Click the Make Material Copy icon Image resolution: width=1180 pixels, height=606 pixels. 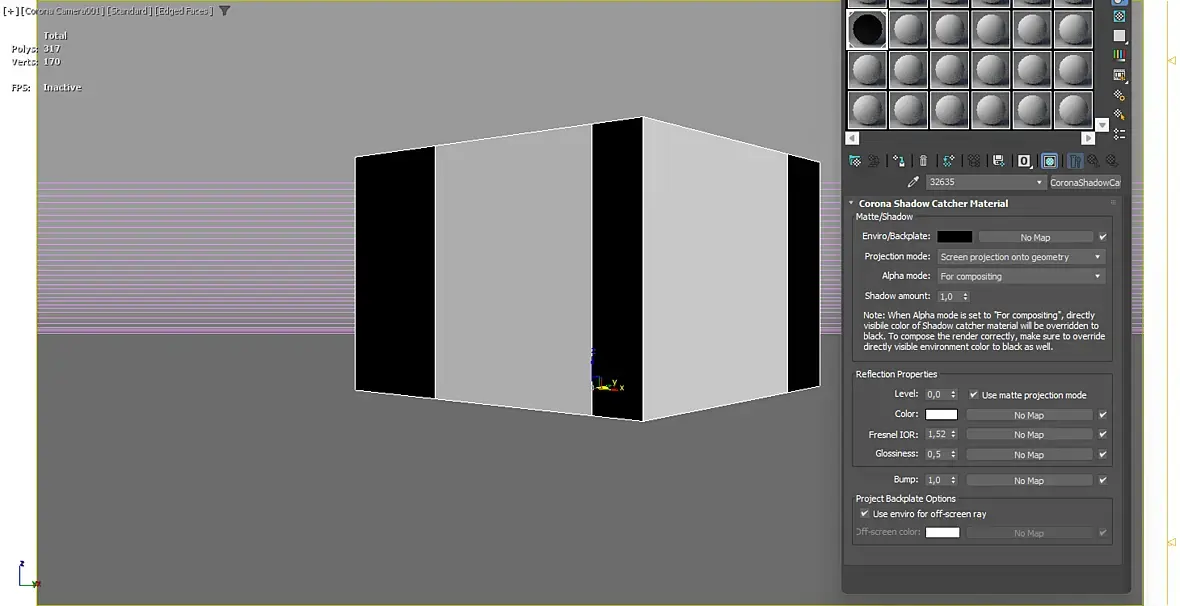click(948, 161)
